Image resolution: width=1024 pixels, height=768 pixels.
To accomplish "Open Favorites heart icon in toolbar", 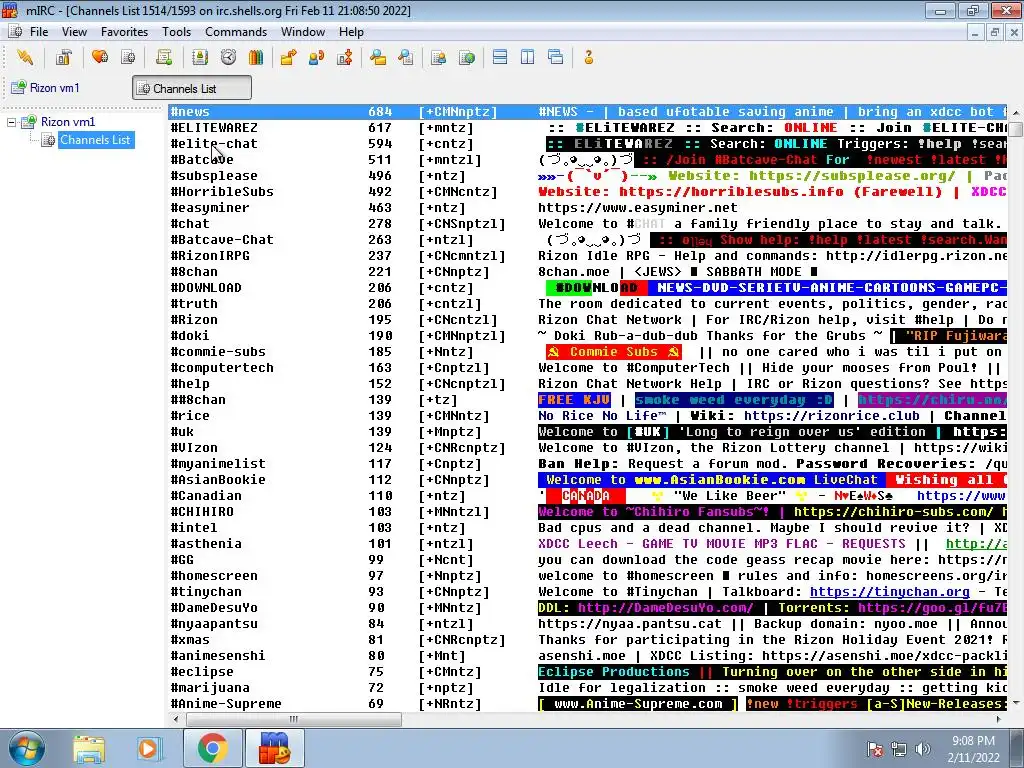I will tap(100, 57).
